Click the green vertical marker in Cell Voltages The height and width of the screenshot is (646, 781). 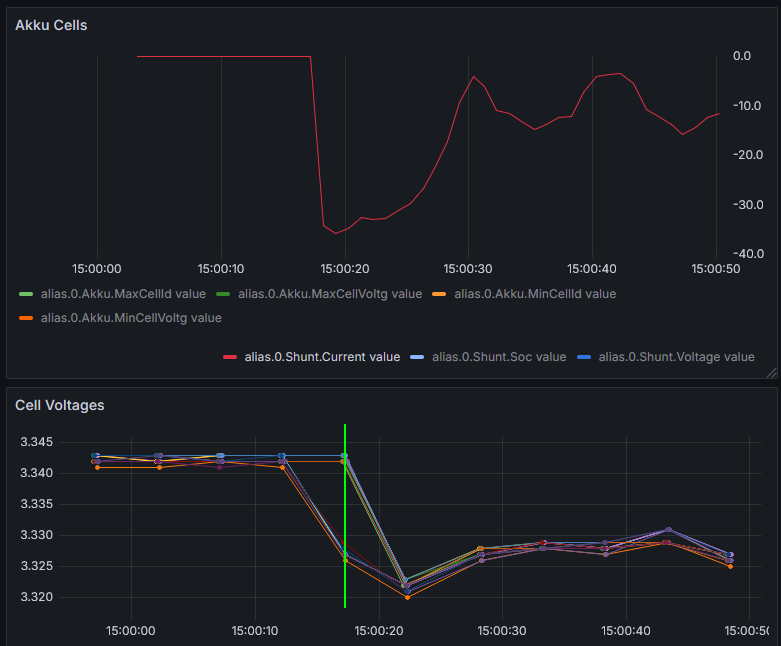(x=345, y=500)
